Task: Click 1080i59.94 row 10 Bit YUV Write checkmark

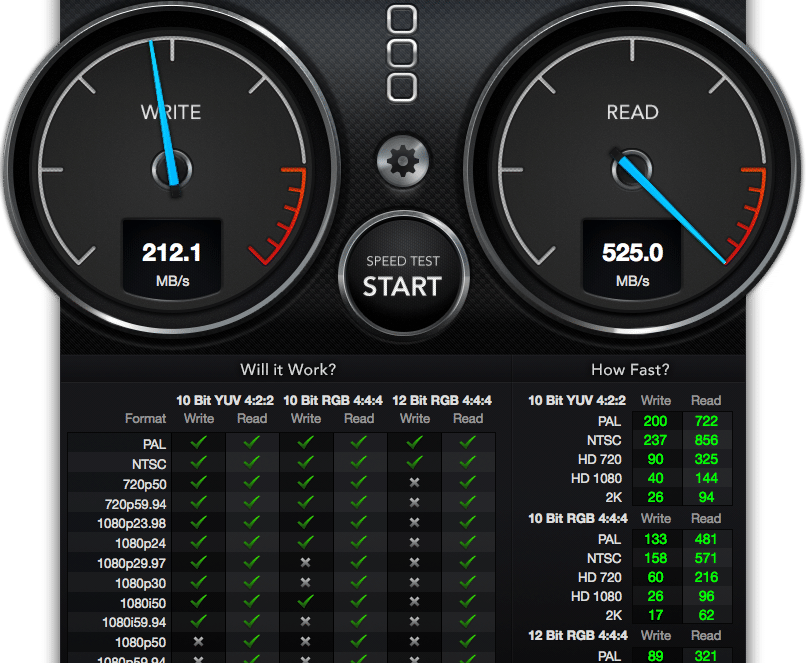Action: click(x=198, y=621)
